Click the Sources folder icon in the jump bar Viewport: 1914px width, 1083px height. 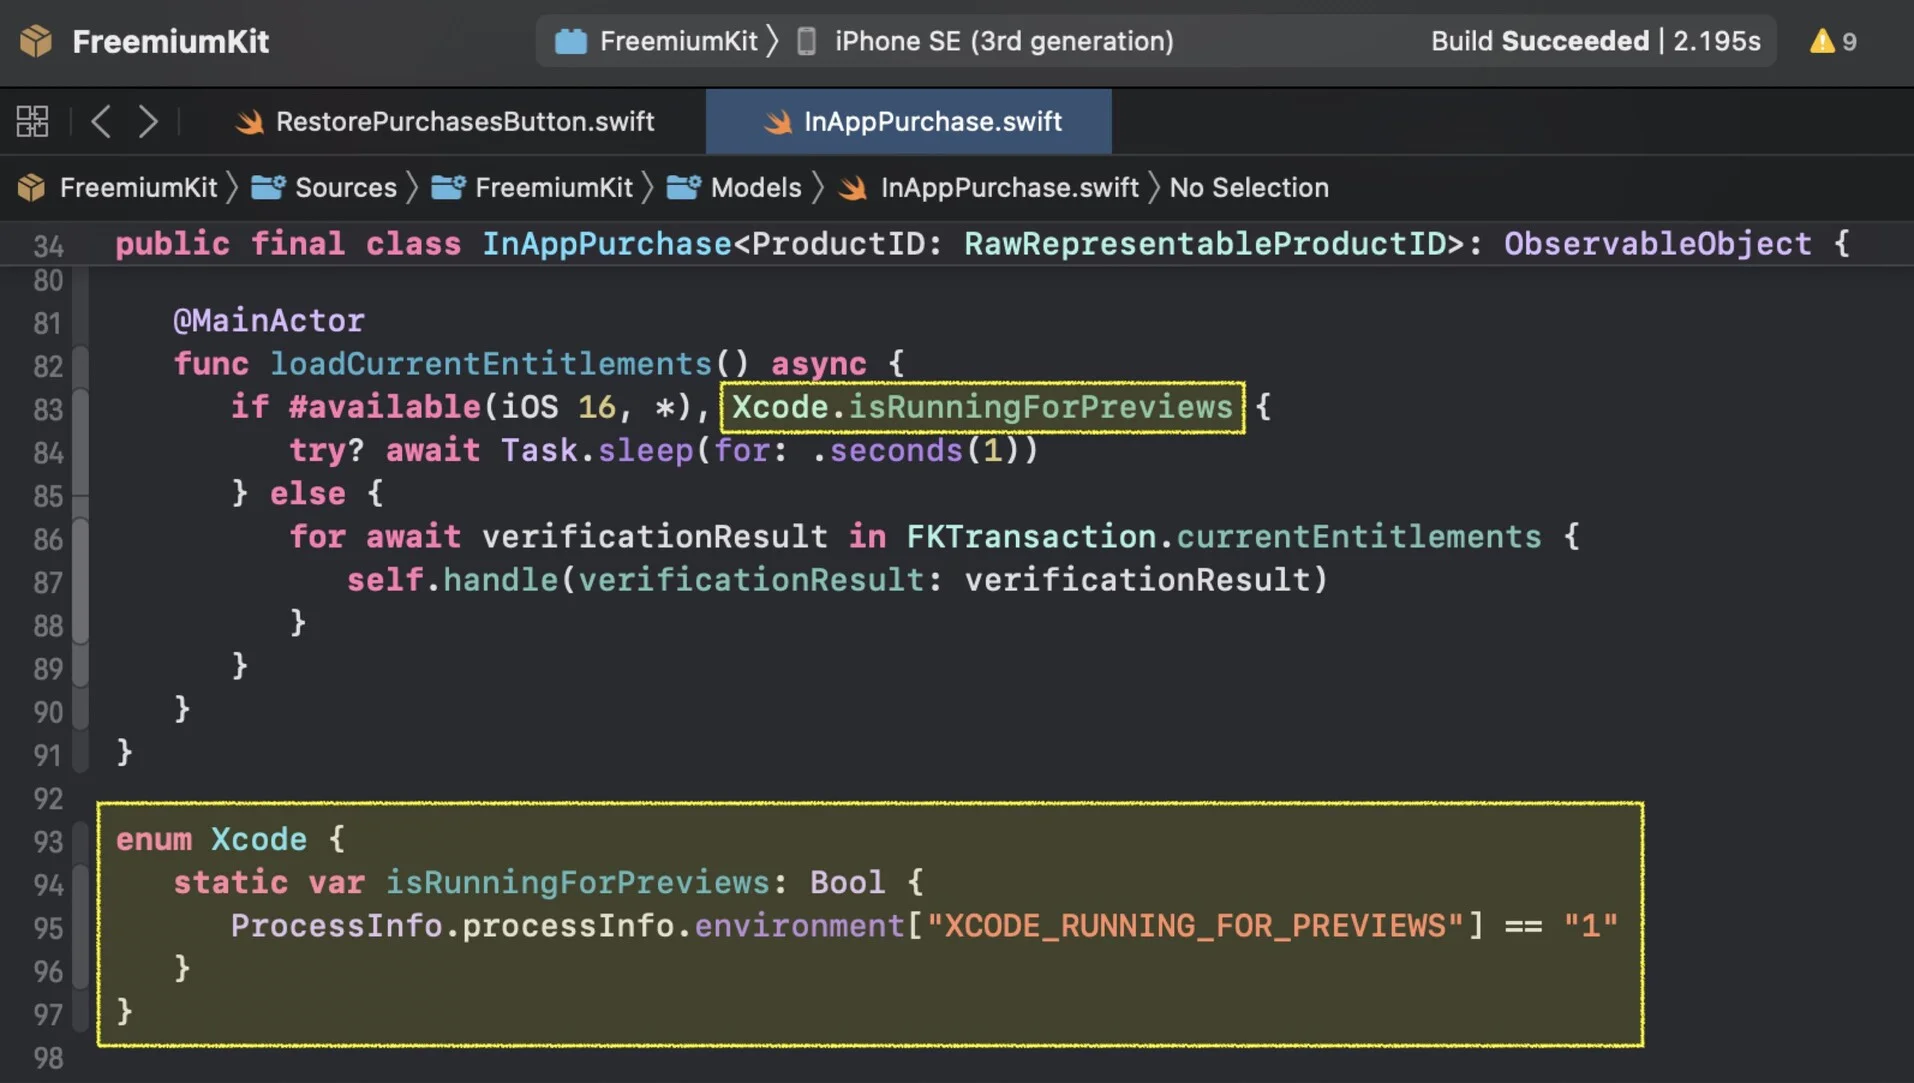267,187
